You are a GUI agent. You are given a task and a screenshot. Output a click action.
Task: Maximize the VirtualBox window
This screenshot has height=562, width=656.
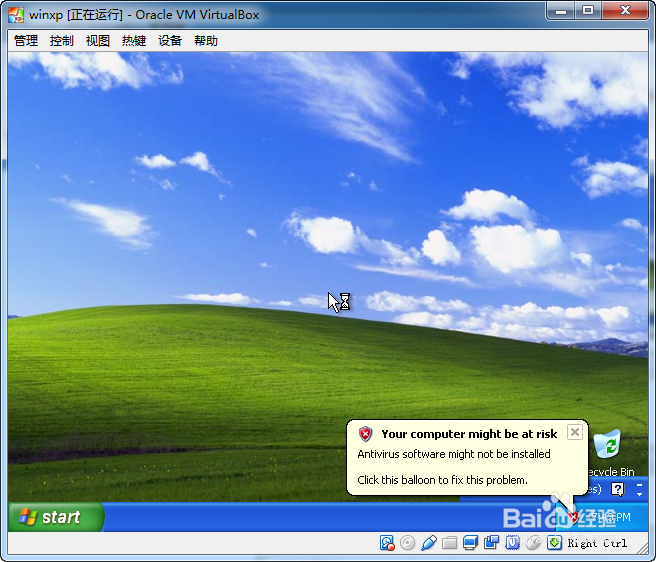(x=588, y=10)
